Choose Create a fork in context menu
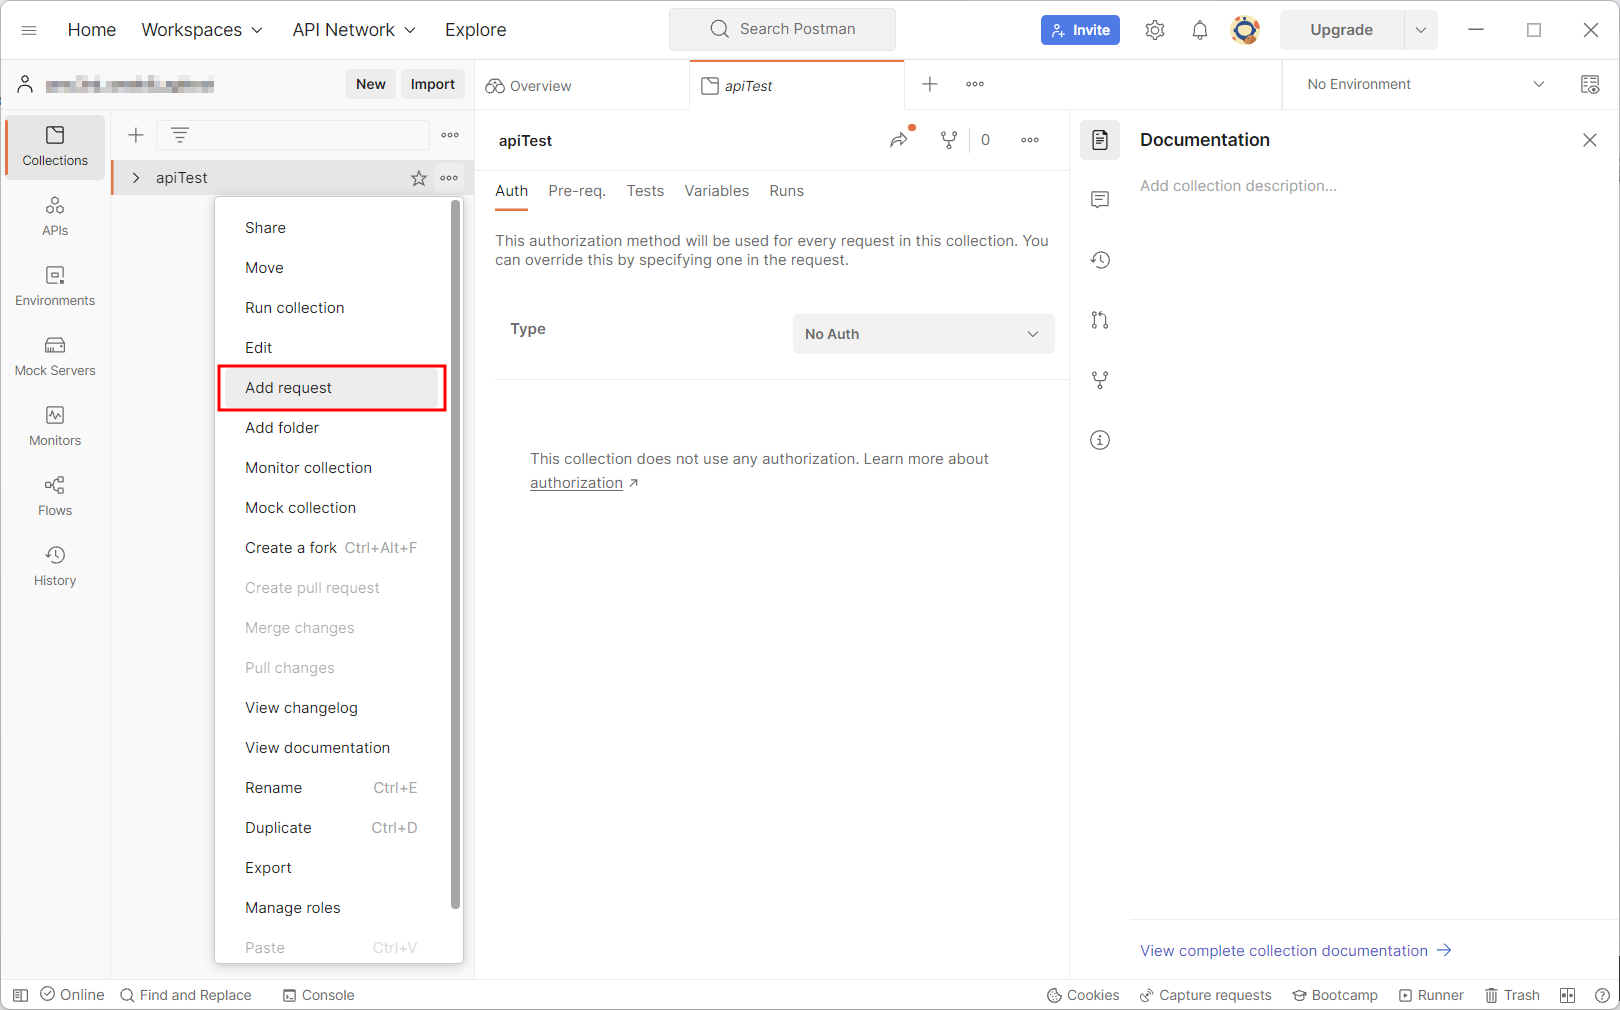The width and height of the screenshot is (1620, 1010). click(332, 548)
